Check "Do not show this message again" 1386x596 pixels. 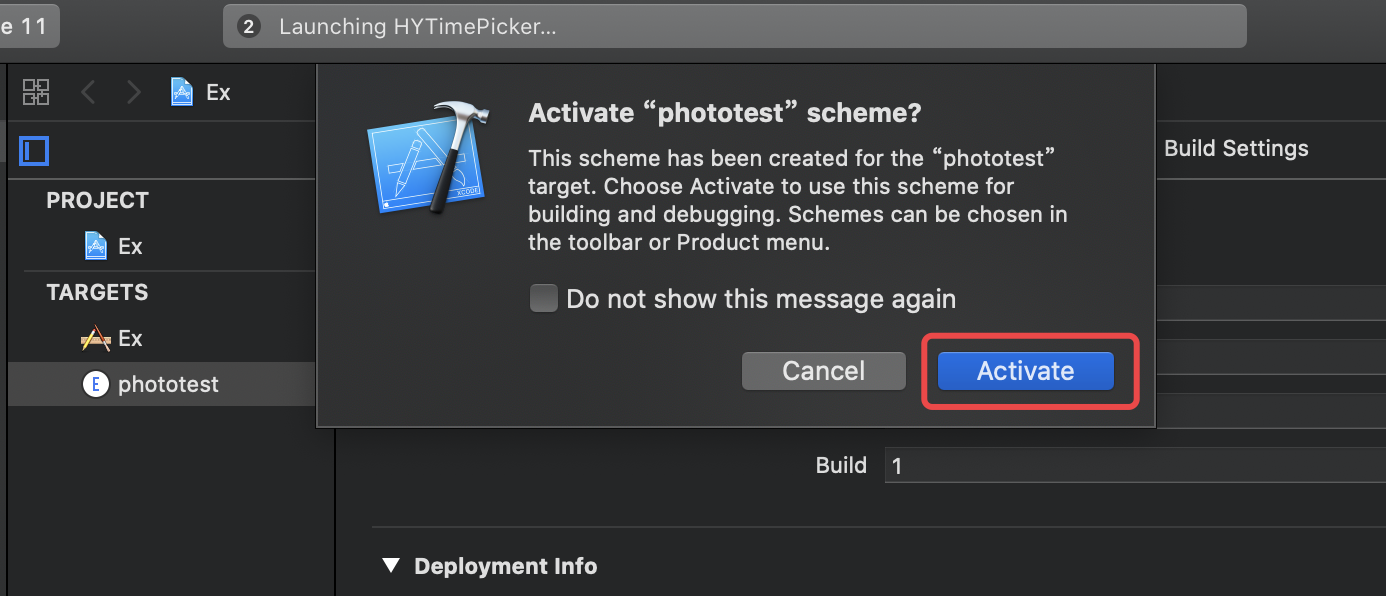(x=544, y=299)
